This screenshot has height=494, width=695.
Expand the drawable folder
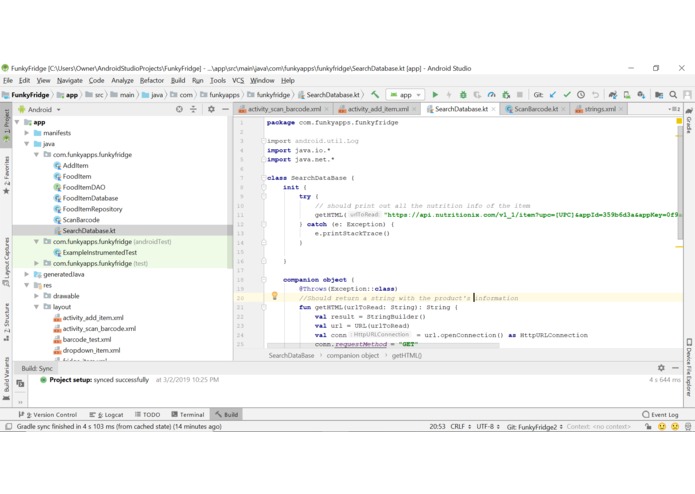pyautogui.click(x=36, y=296)
